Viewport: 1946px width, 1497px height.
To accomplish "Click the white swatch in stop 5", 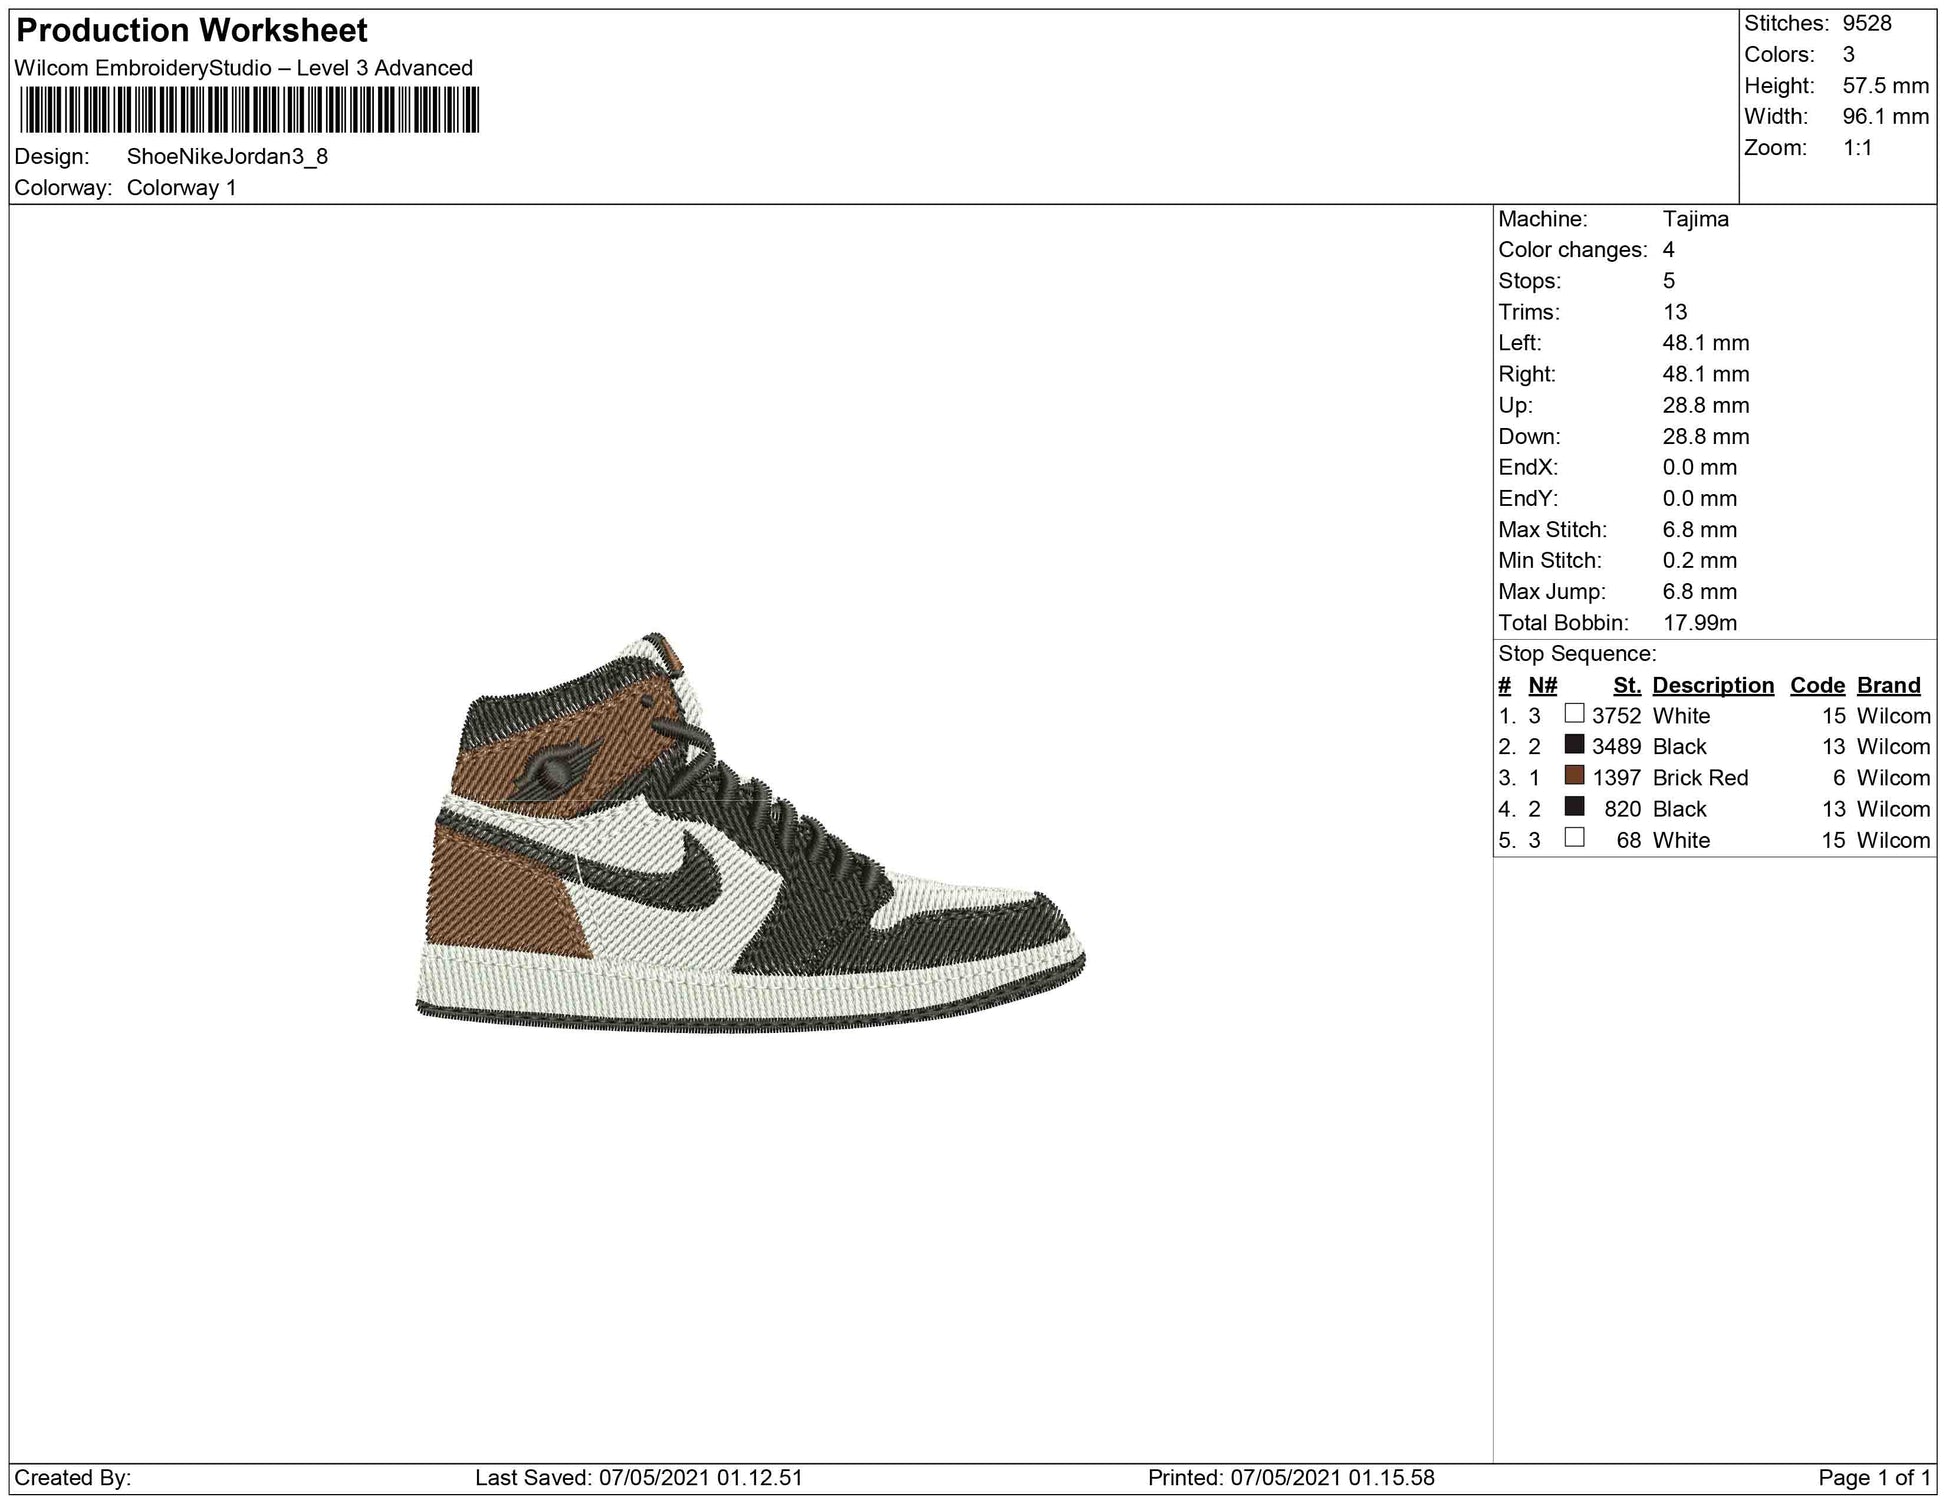I will 1574,838.
